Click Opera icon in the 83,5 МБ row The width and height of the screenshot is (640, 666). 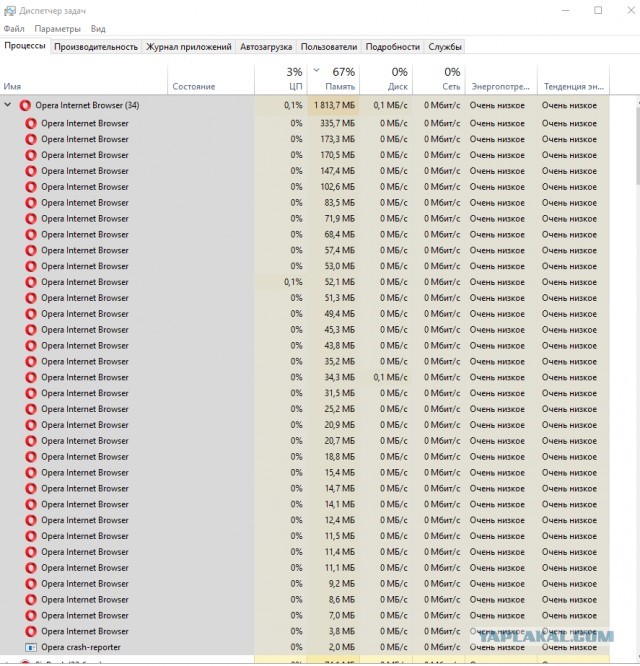click(x=31, y=203)
